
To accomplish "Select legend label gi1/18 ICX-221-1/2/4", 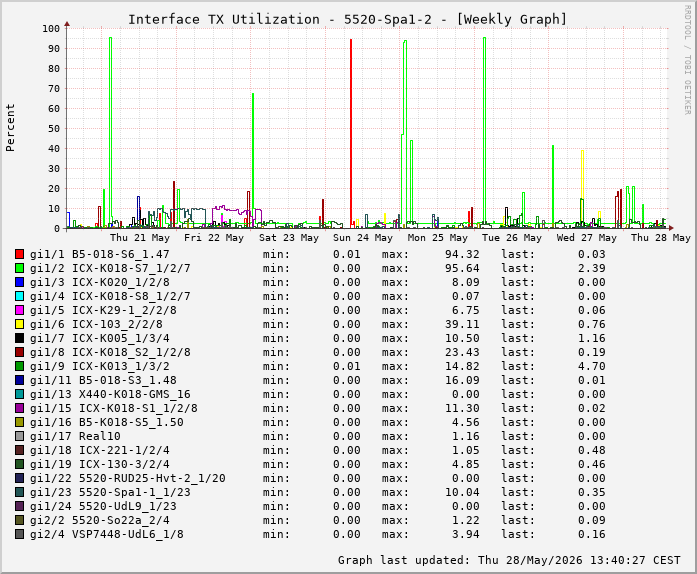I will (x=100, y=450).
